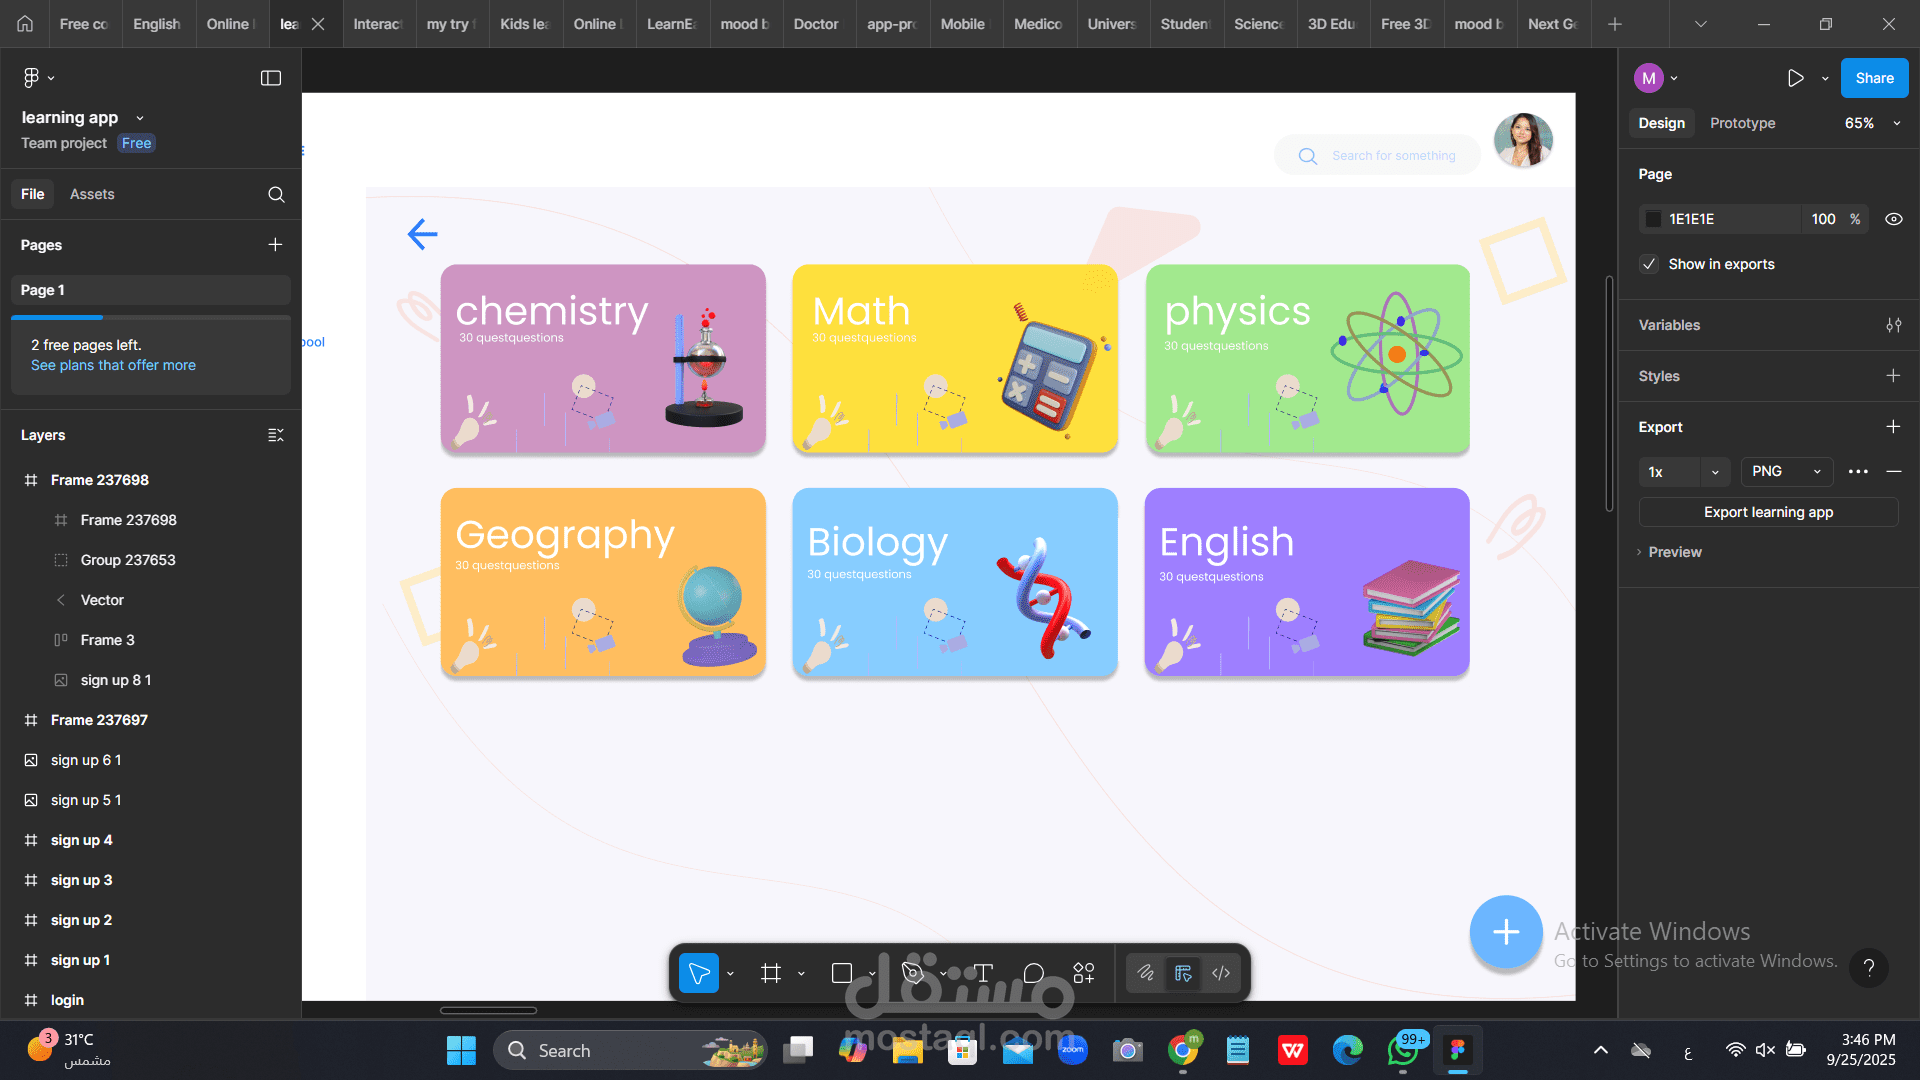Viewport: 1920px width, 1080px height.
Task: Switch to Design mode icon in toolbar
Action: tap(1183, 973)
